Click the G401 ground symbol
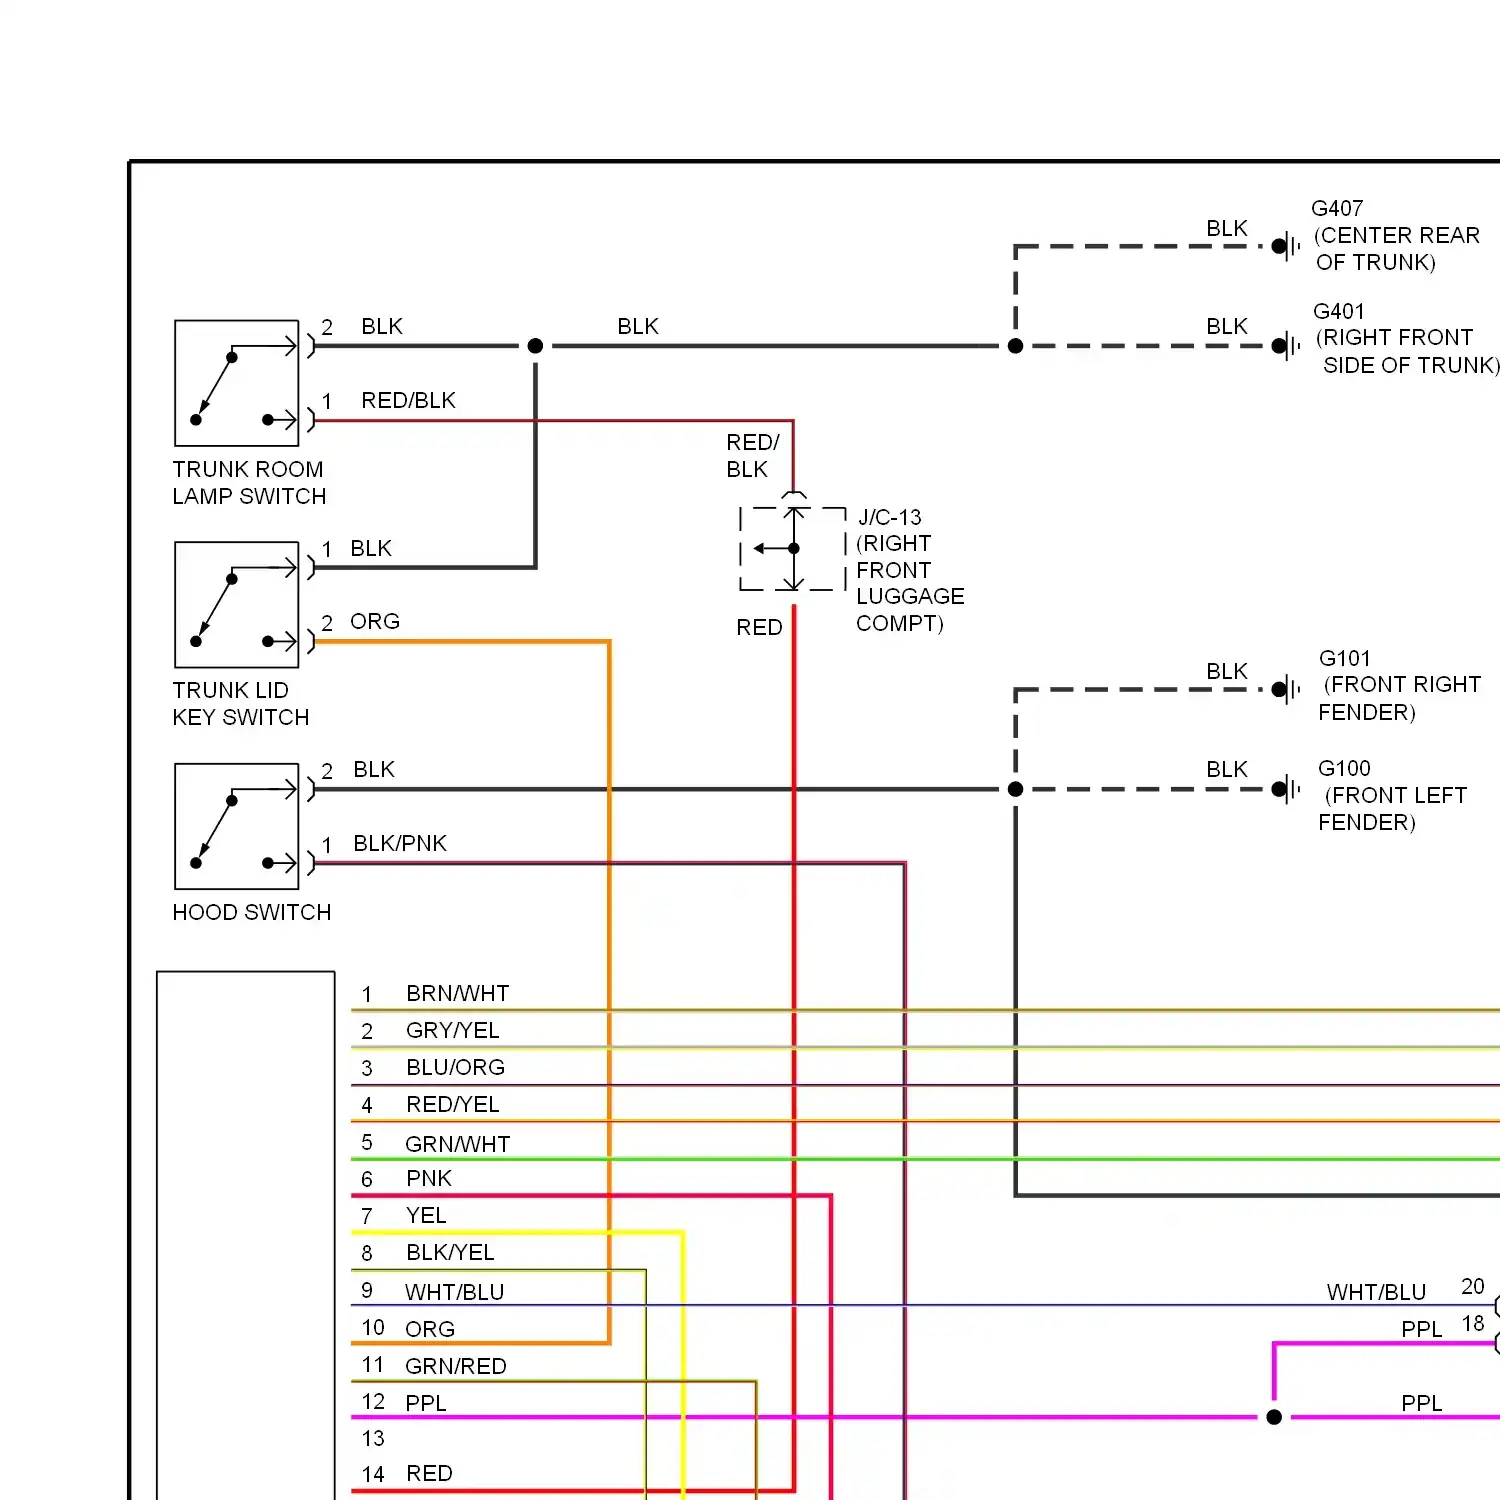This screenshot has height=1500, width=1500. coord(1285,346)
